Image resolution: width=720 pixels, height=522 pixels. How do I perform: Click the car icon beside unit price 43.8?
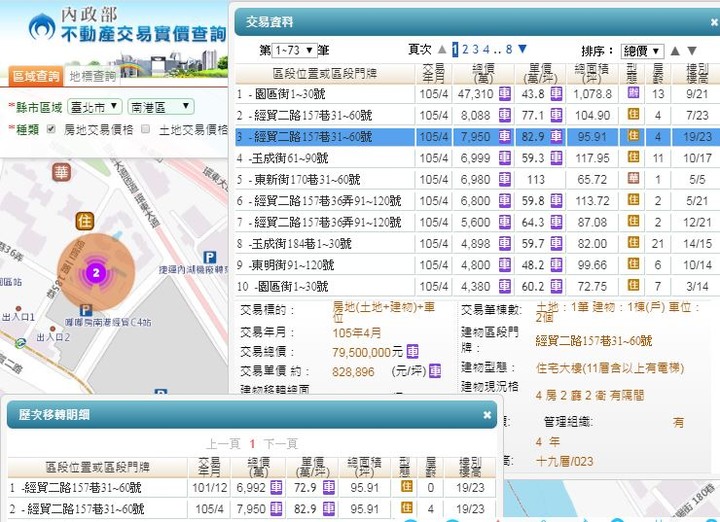click(556, 94)
